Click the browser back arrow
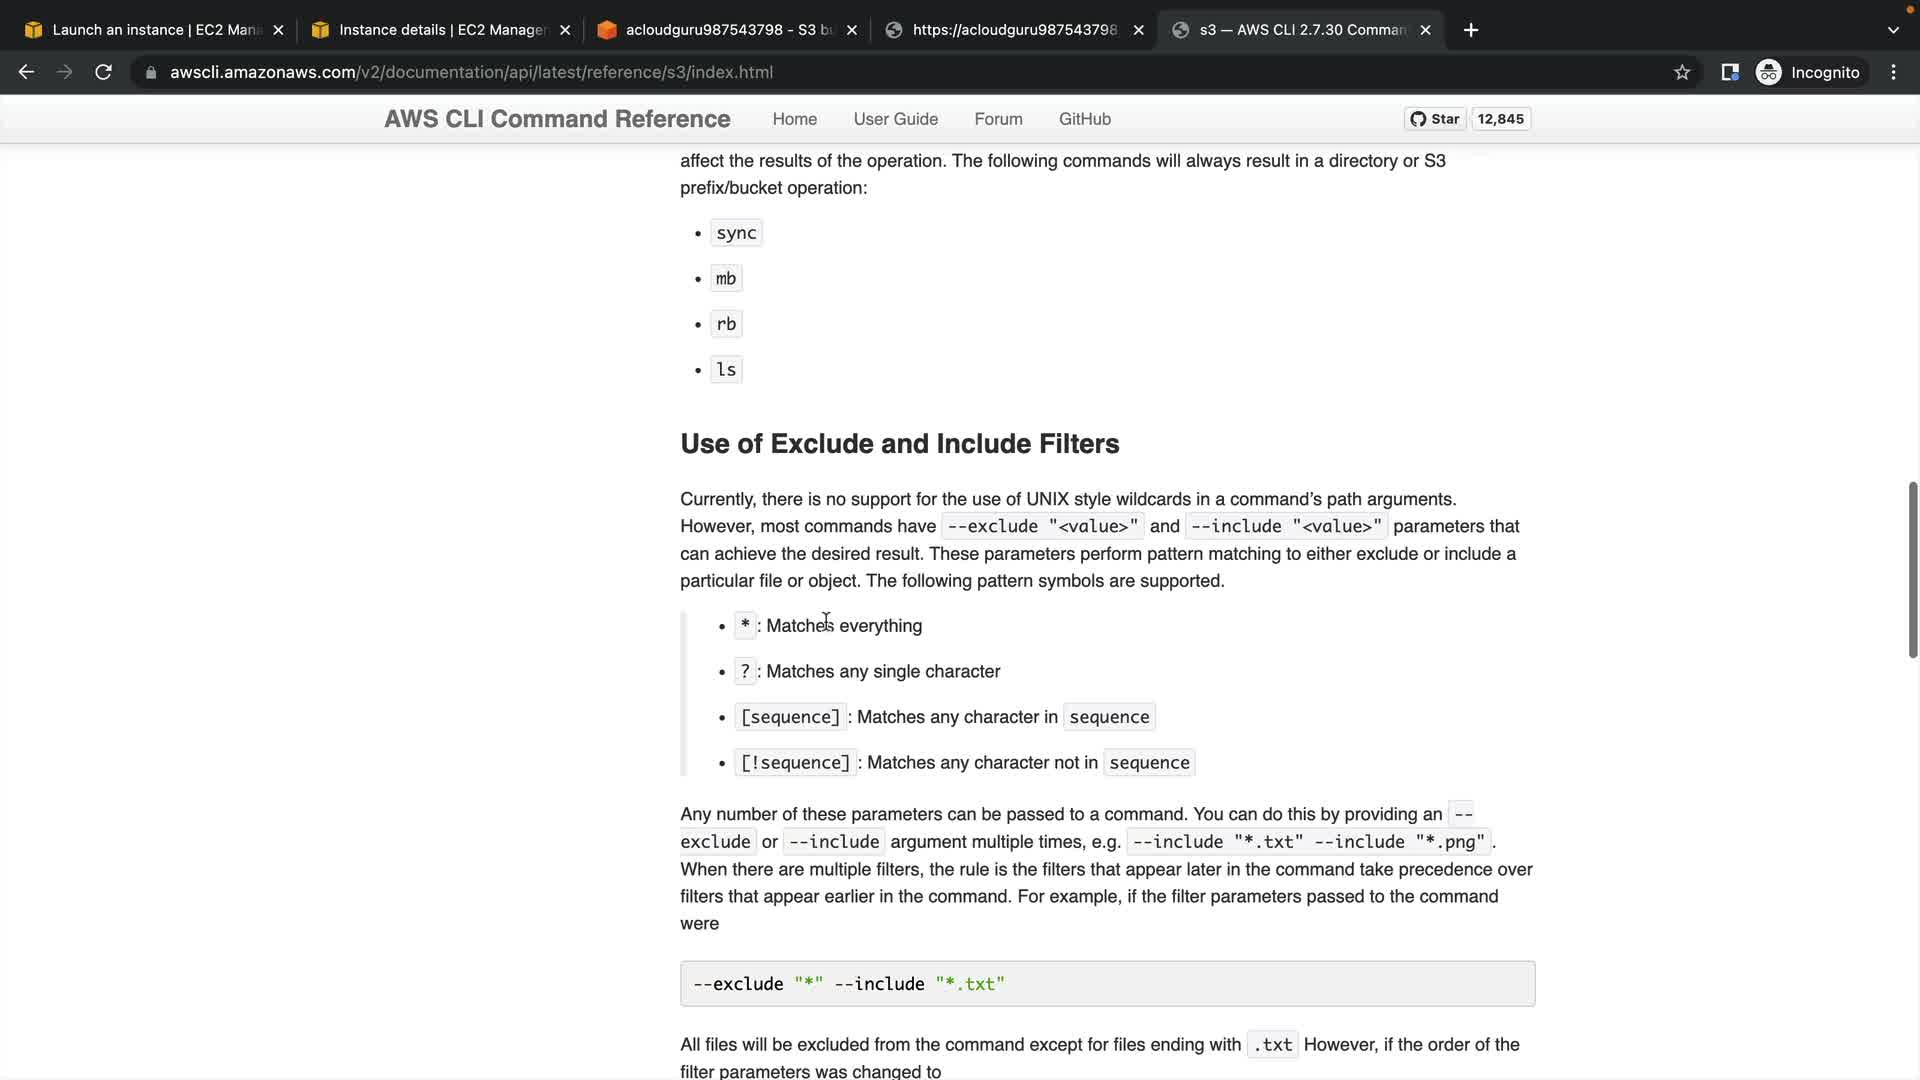The height and width of the screenshot is (1080, 1920). 27,72
